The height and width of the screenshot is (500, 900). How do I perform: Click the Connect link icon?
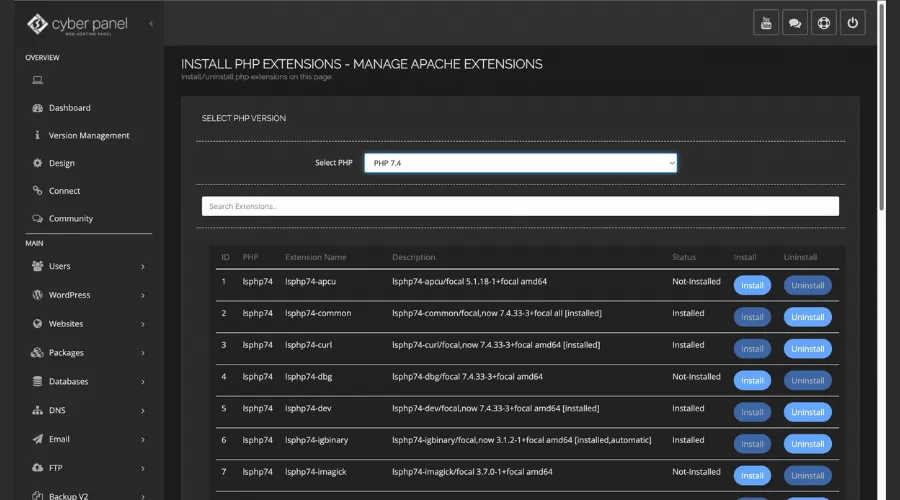click(37, 191)
